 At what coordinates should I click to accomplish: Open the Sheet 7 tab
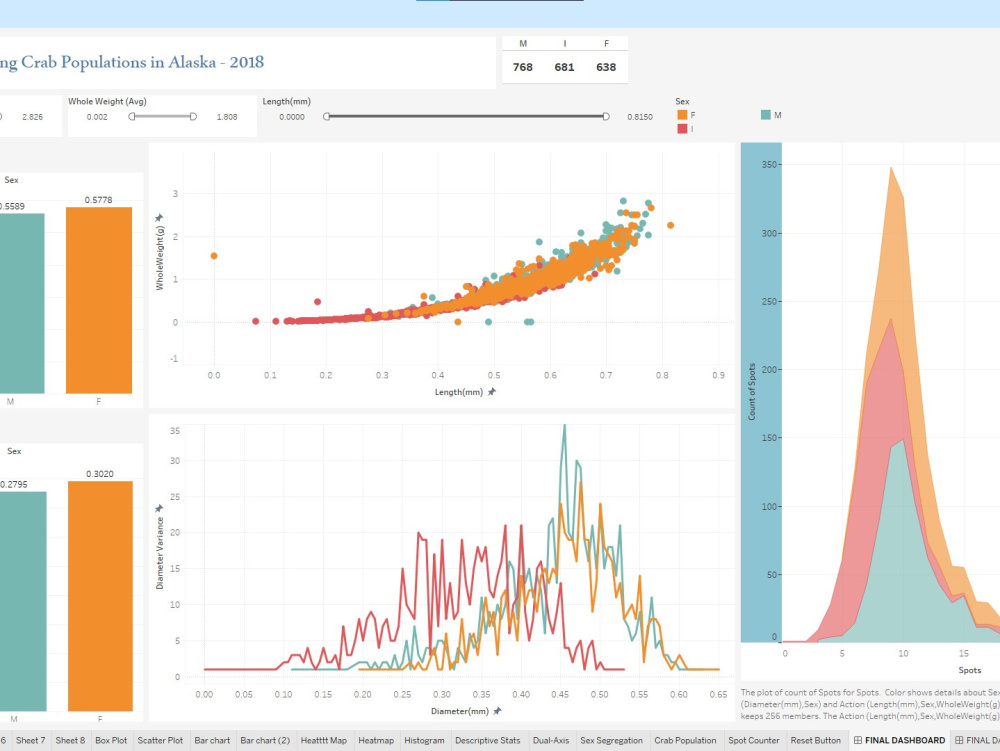pos(31,740)
